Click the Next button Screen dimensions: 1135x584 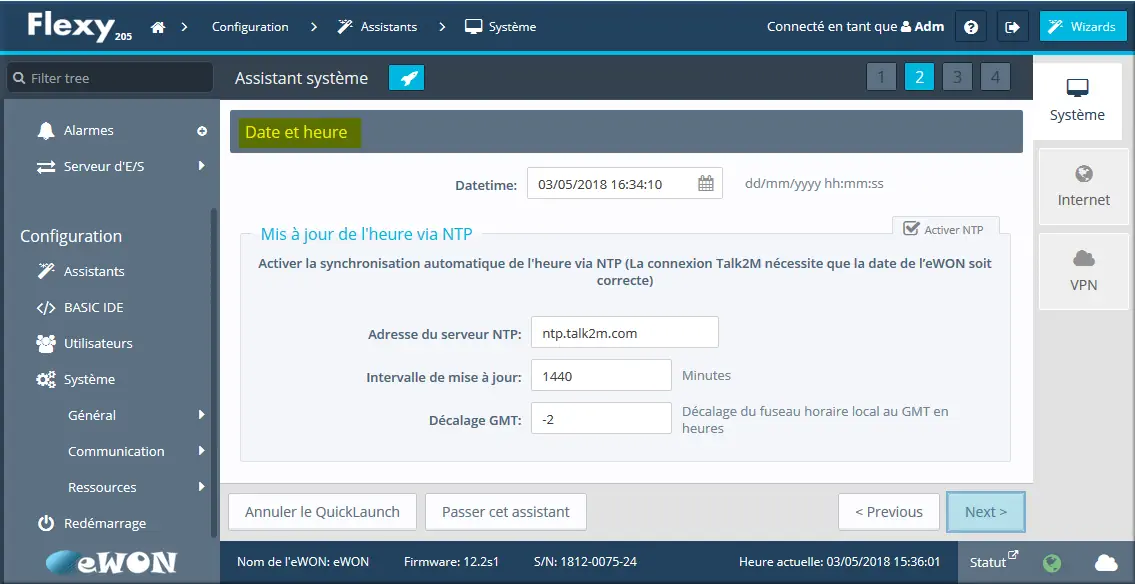tap(986, 512)
